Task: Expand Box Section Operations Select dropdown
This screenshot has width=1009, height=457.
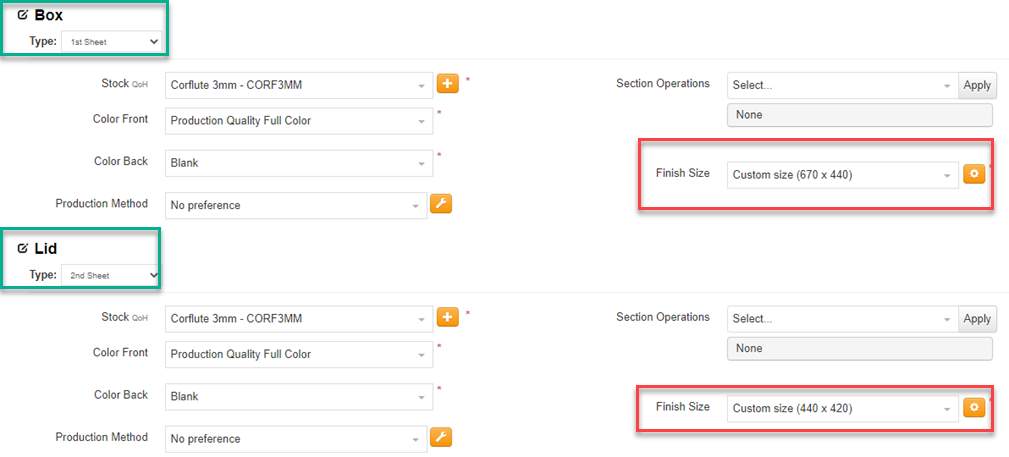Action: [x=842, y=86]
